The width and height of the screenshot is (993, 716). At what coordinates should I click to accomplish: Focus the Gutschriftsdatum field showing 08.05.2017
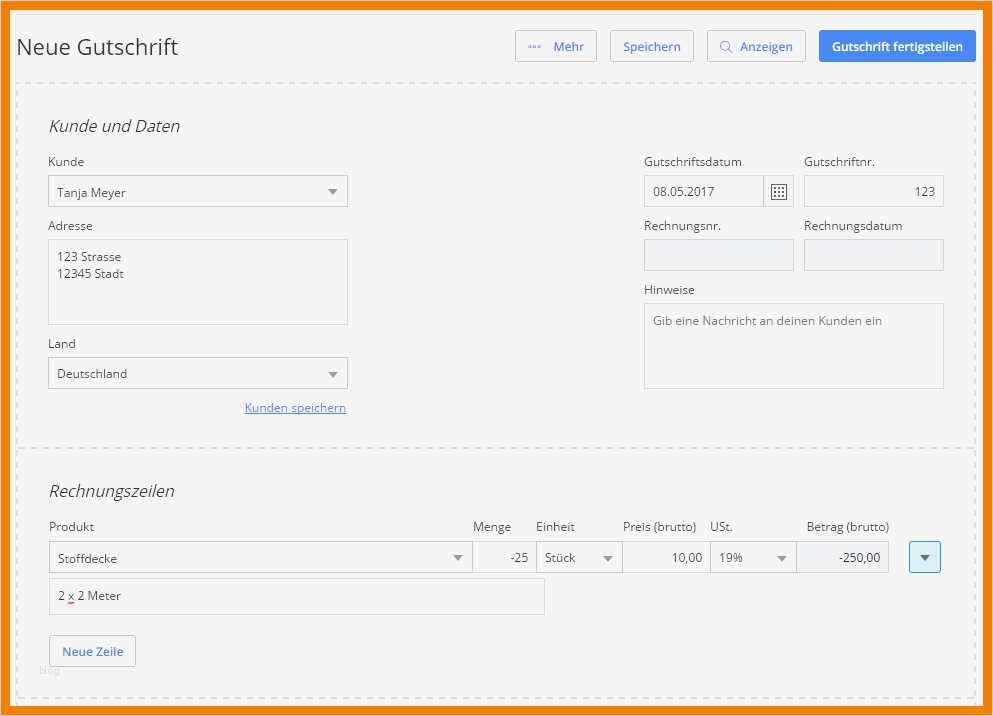704,191
